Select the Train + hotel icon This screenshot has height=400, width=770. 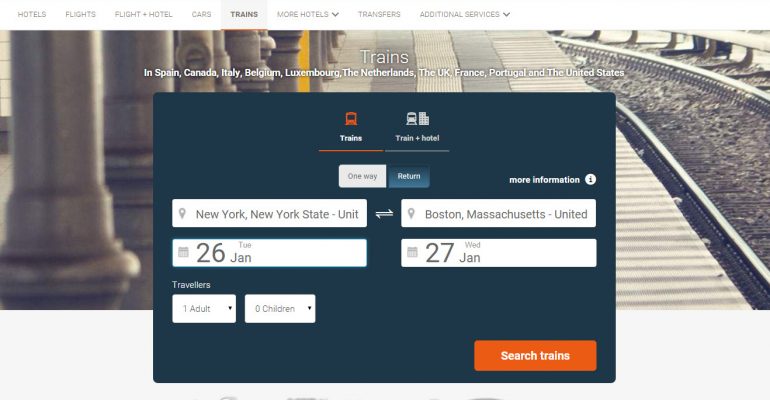[417, 119]
